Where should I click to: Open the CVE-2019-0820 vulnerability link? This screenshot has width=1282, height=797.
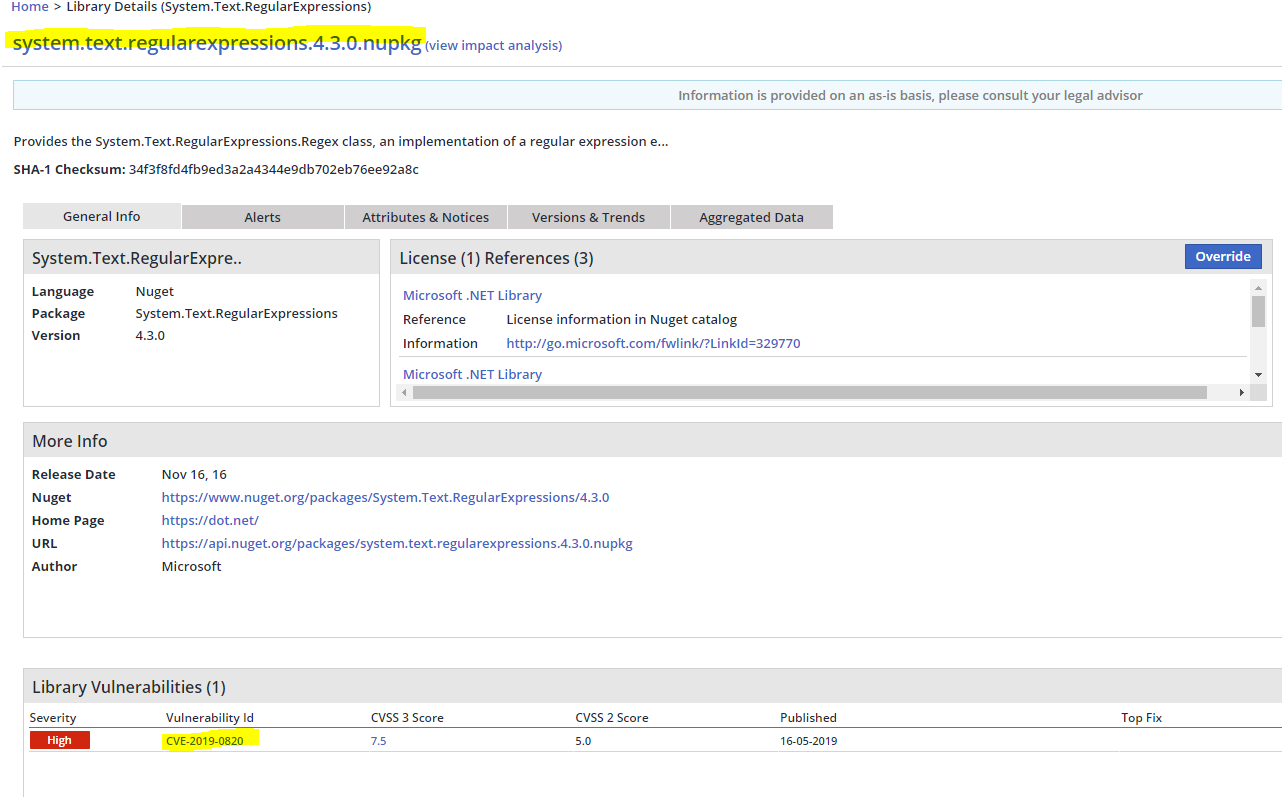pyautogui.click(x=204, y=740)
